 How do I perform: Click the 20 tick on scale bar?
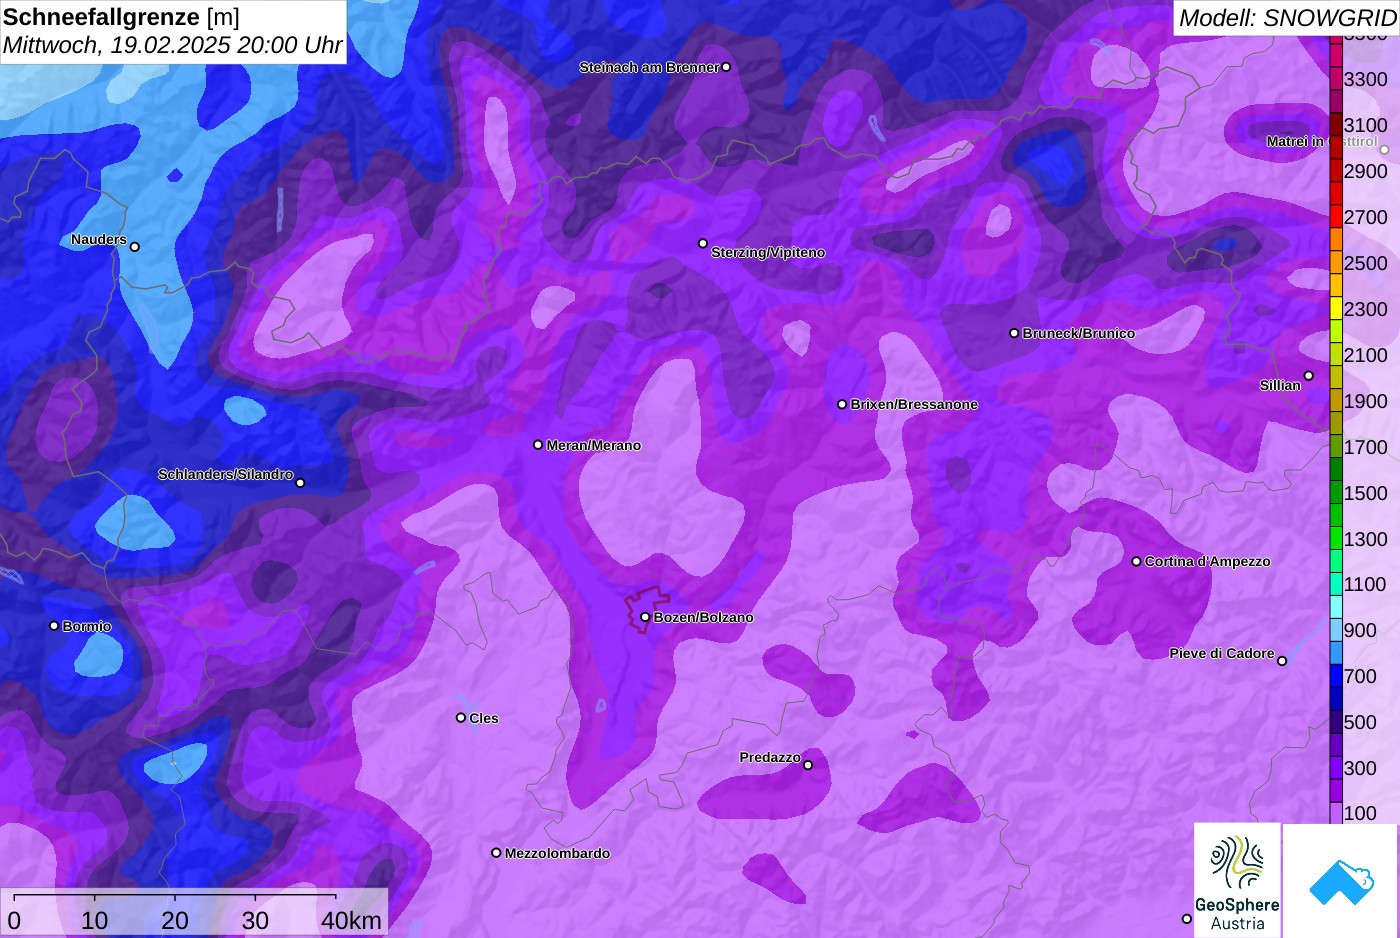(x=175, y=921)
